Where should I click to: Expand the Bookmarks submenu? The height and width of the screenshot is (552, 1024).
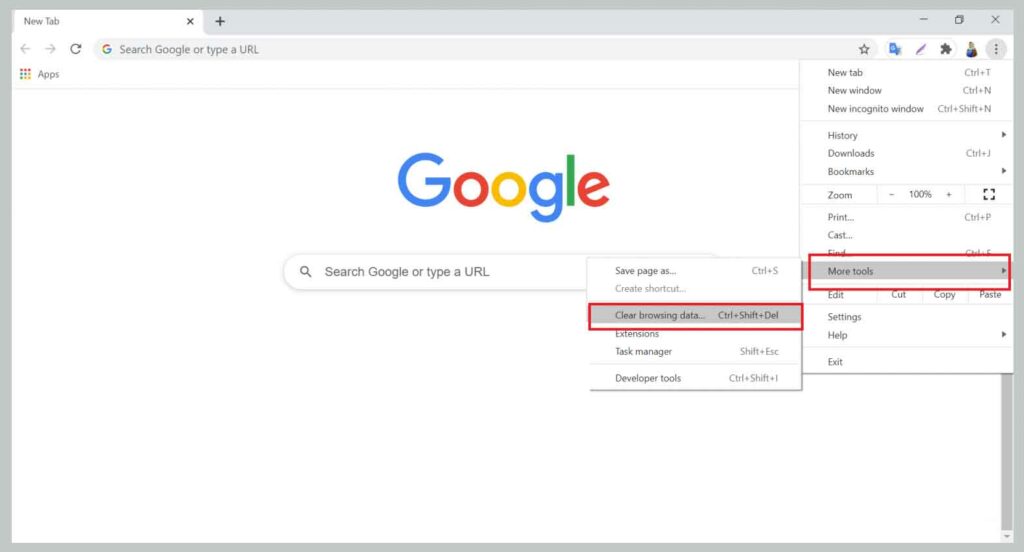click(908, 171)
